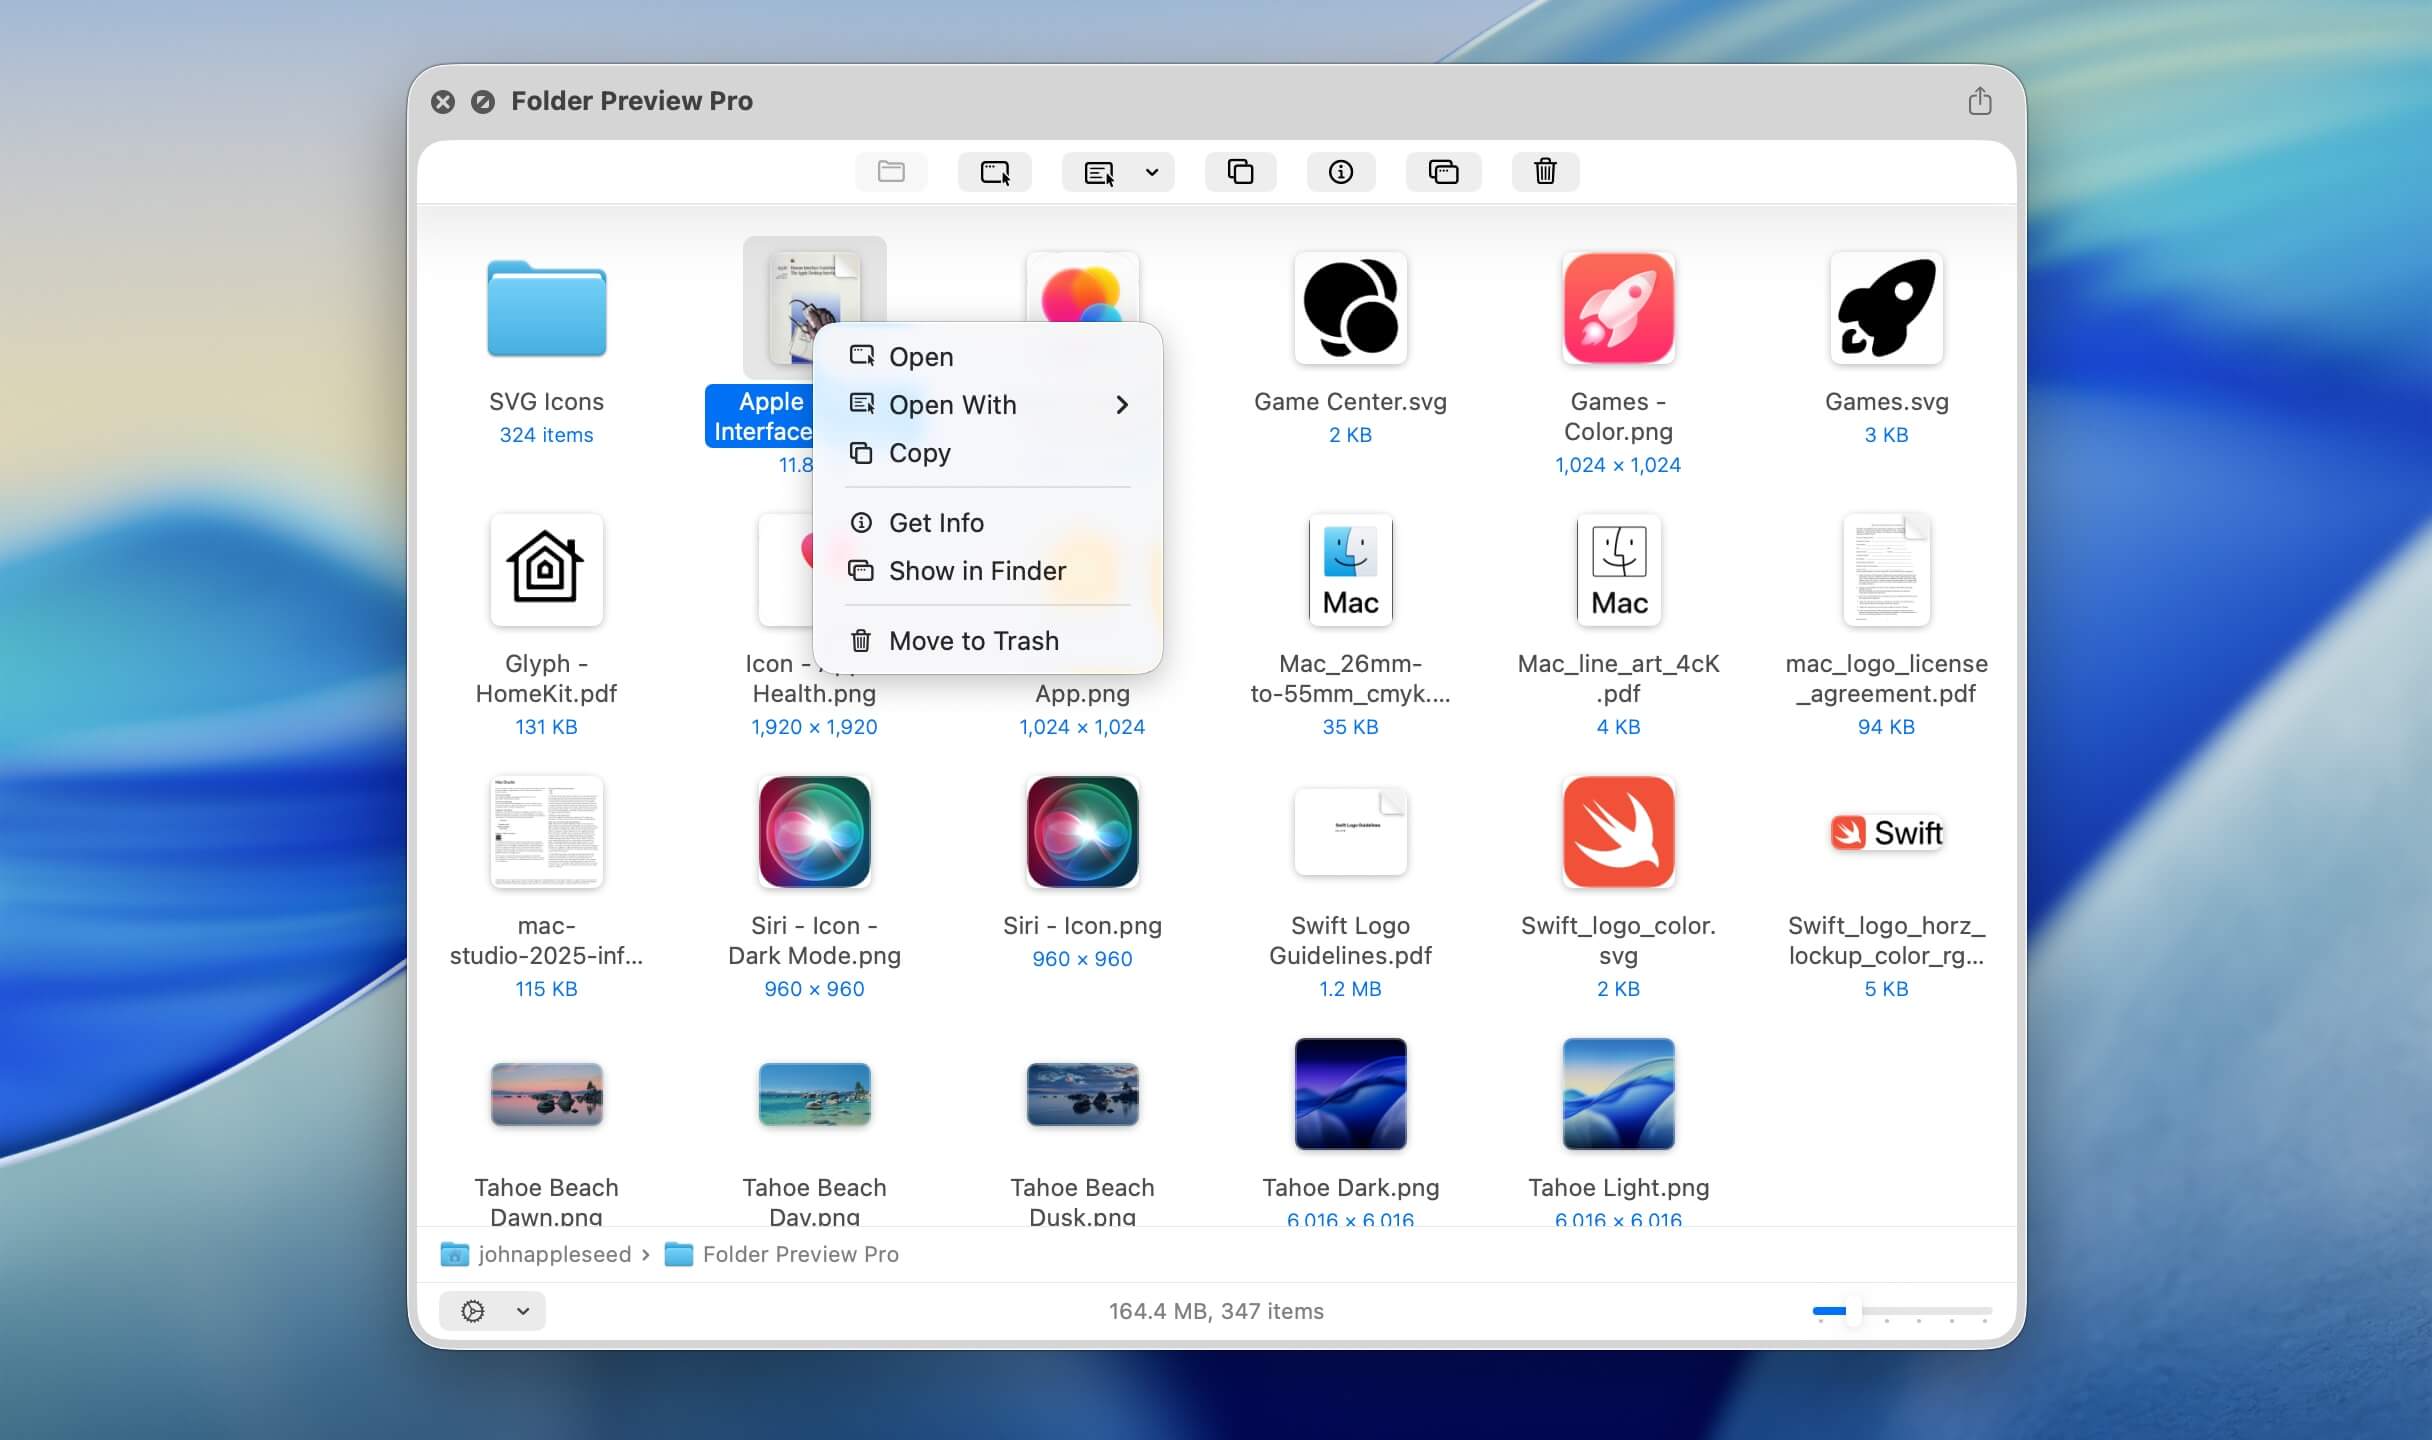This screenshot has height=1440, width=2432.
Task: Click the view options icon in the toolbar
Action: pyautogui.click(x=1097, y=171)
